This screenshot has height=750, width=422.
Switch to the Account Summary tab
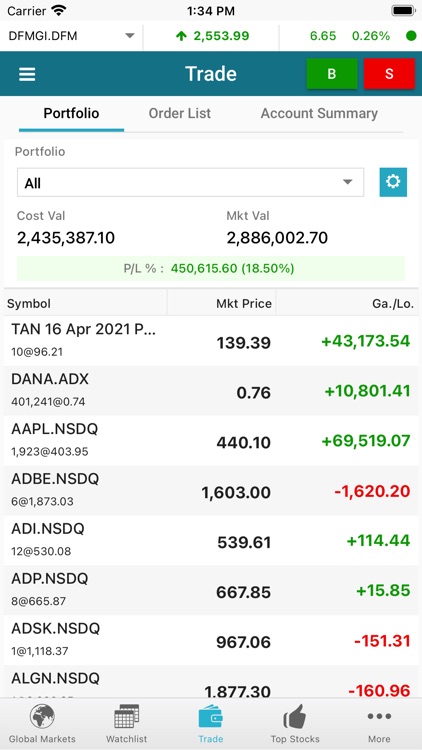click(319, 113)
